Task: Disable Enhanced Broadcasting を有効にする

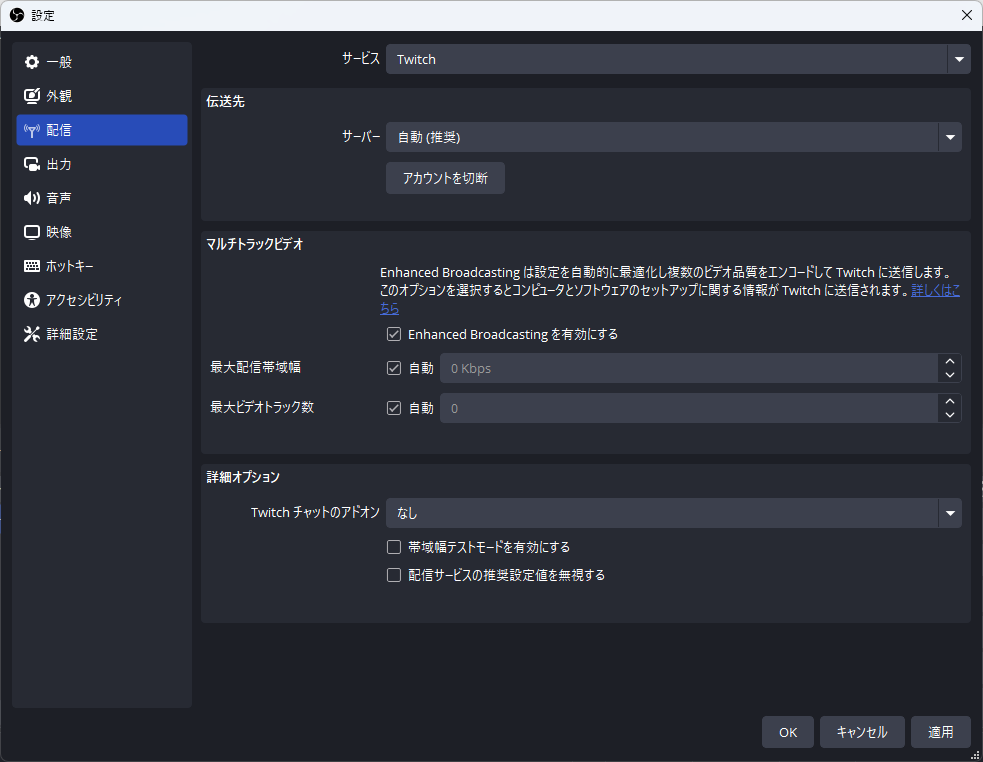Action: coord(393,334)
